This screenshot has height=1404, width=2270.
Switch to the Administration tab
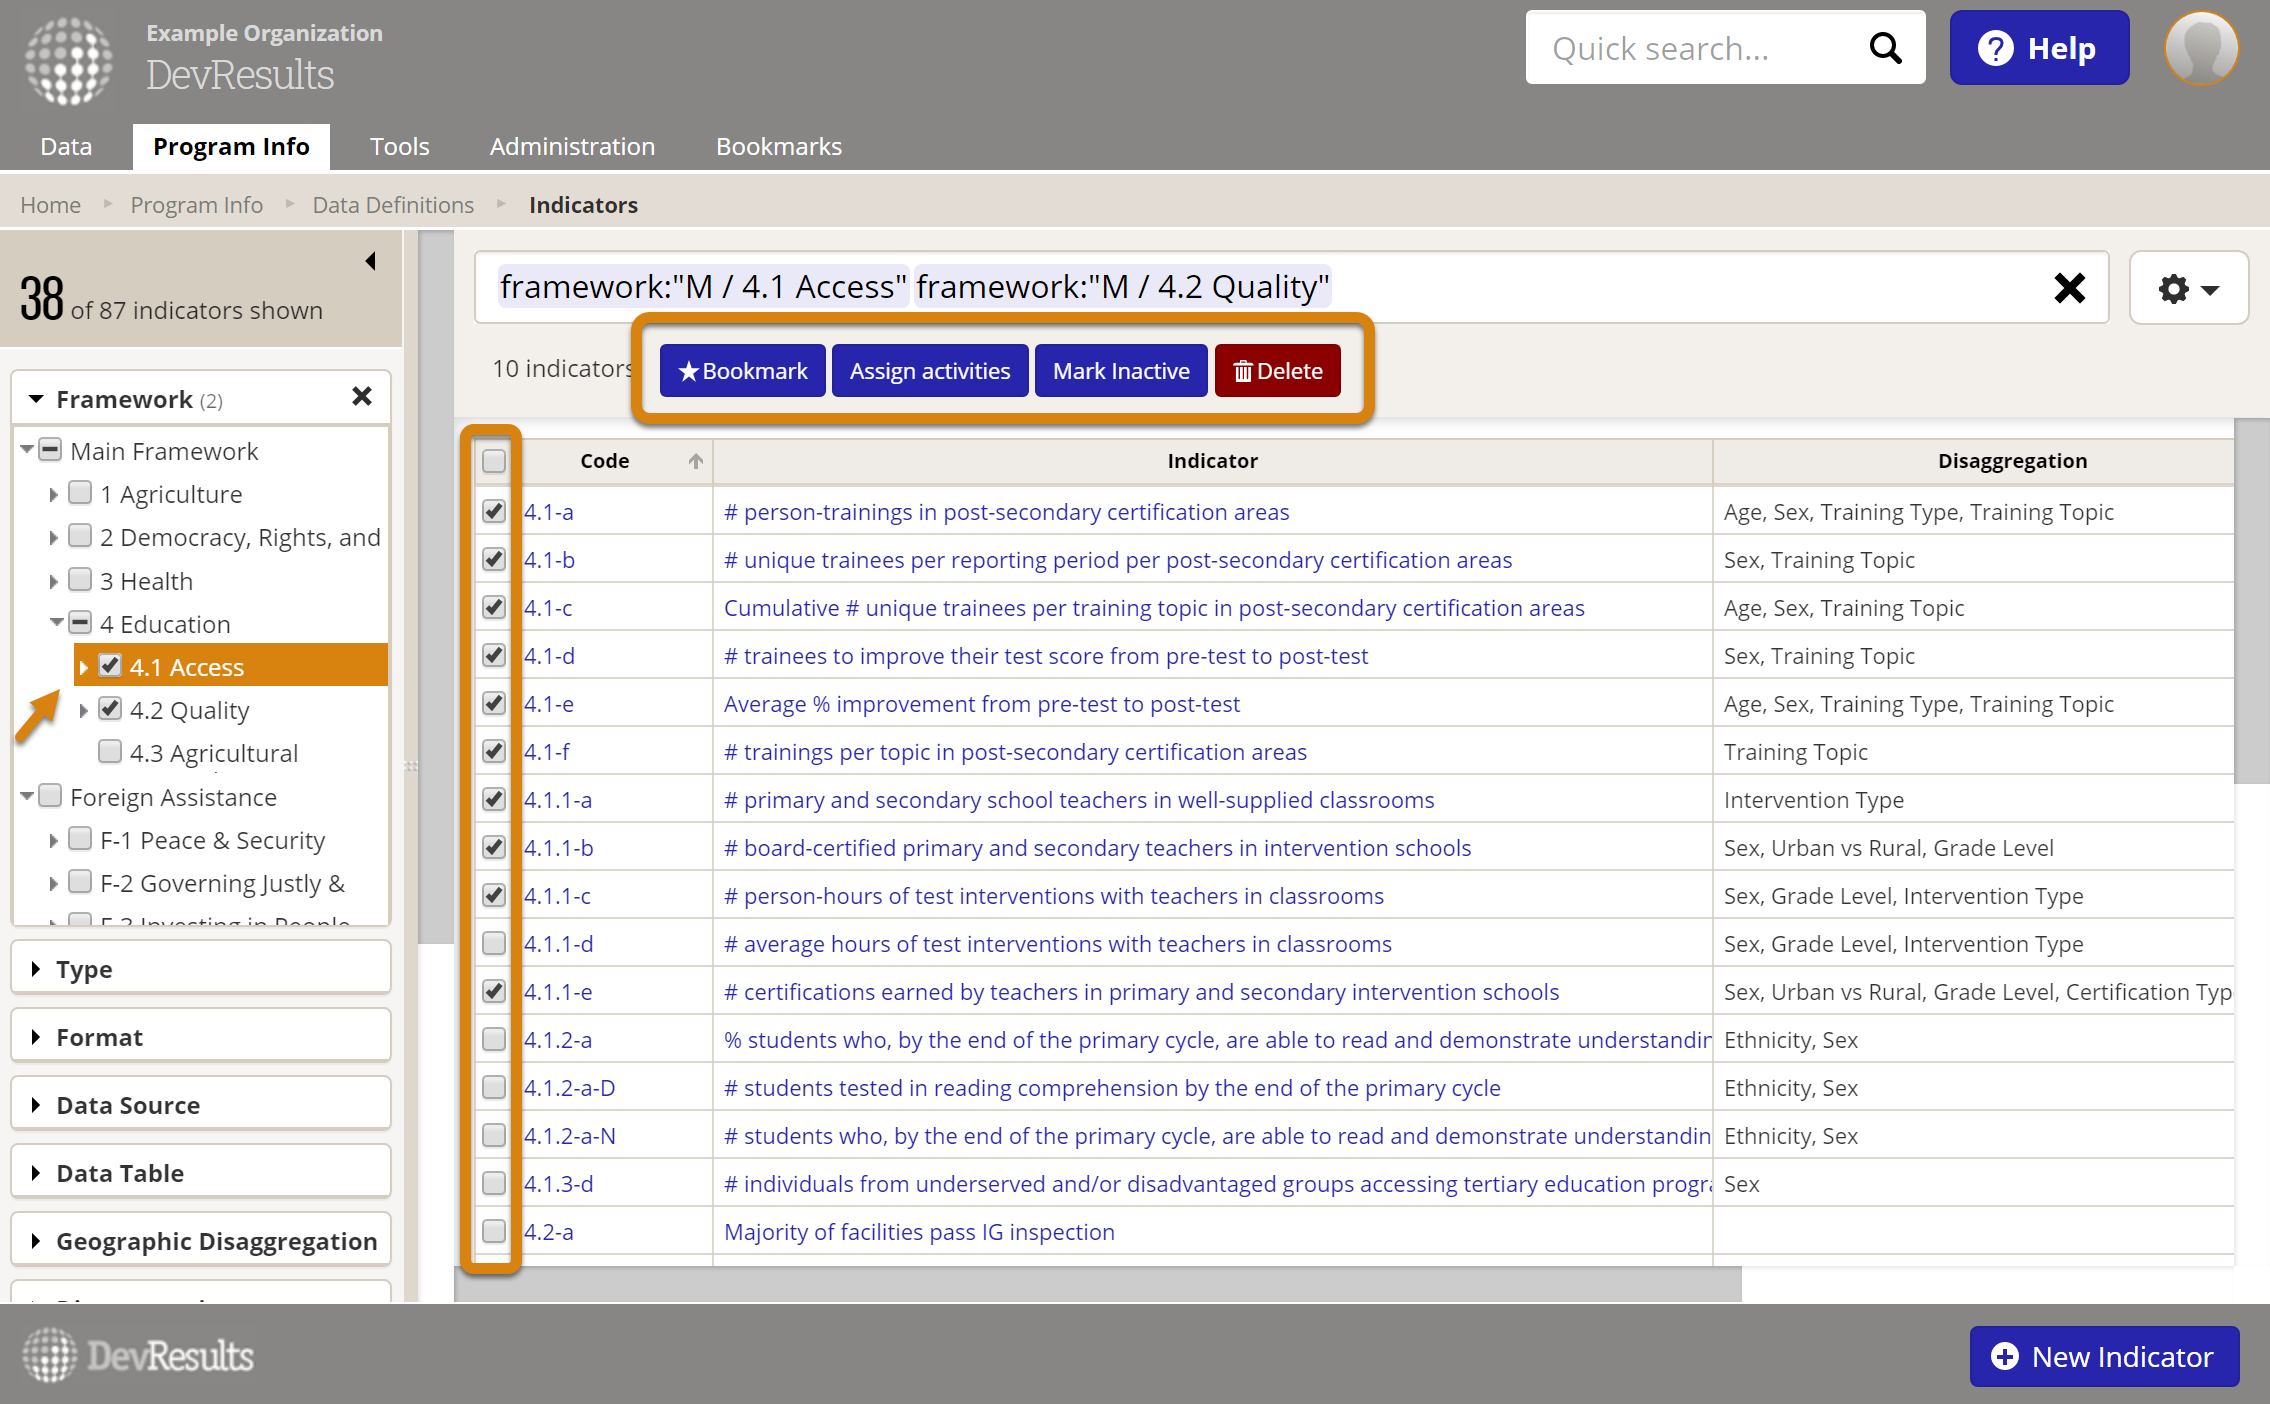click(x=572, y=147)
